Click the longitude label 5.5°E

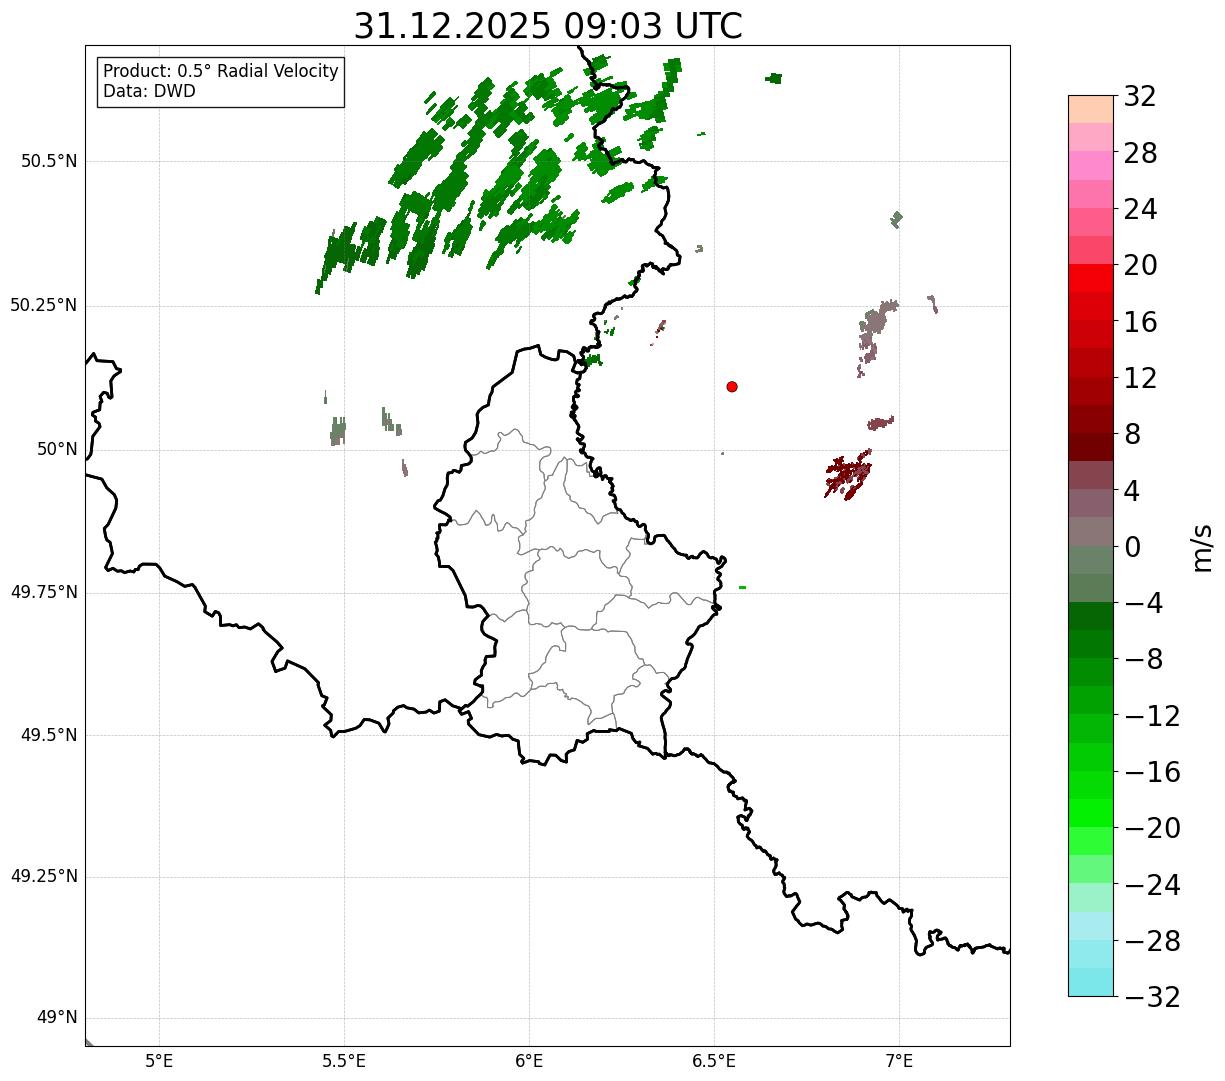click(x=344, y=1061)
